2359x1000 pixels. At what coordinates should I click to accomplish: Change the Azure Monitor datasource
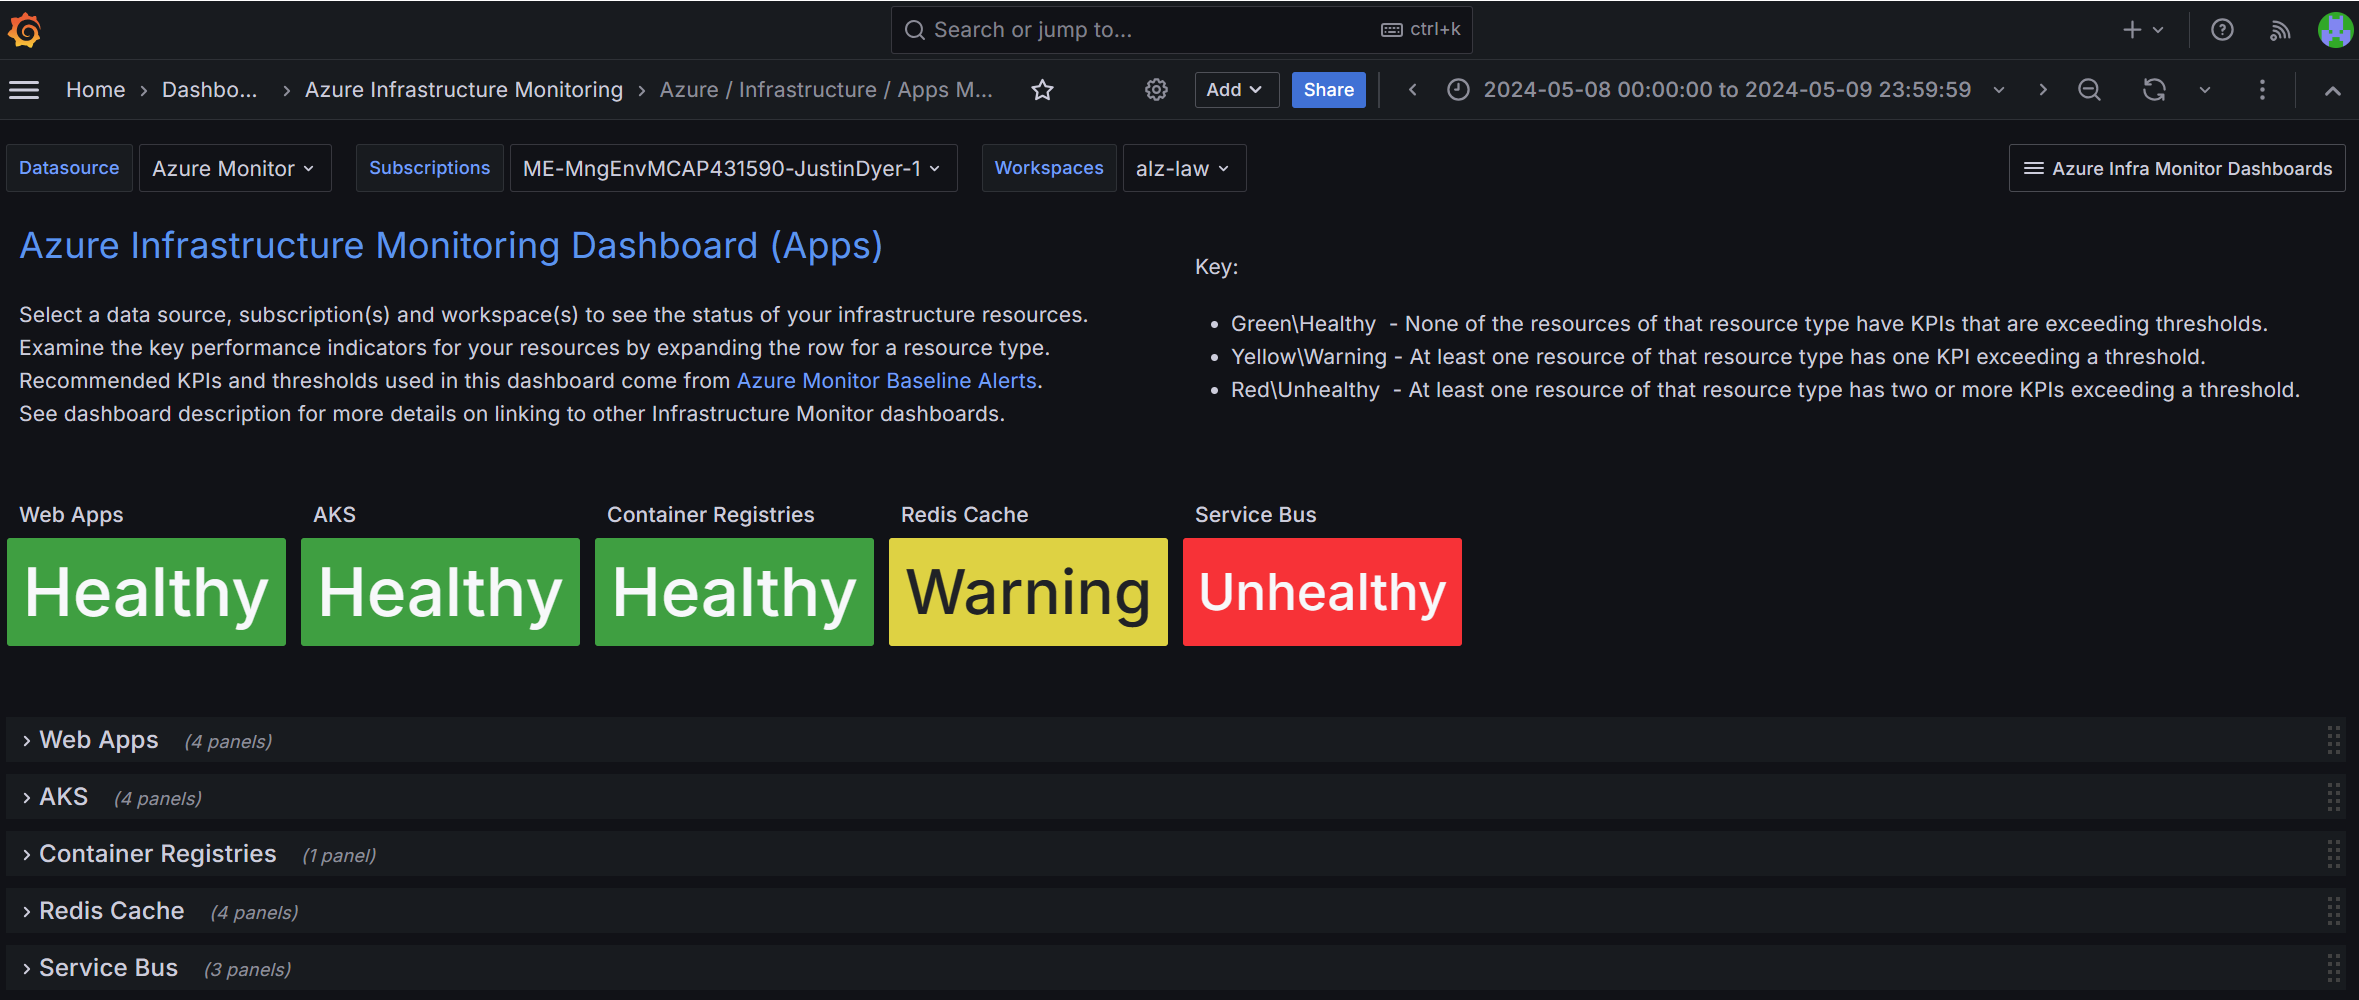point(234,168)
